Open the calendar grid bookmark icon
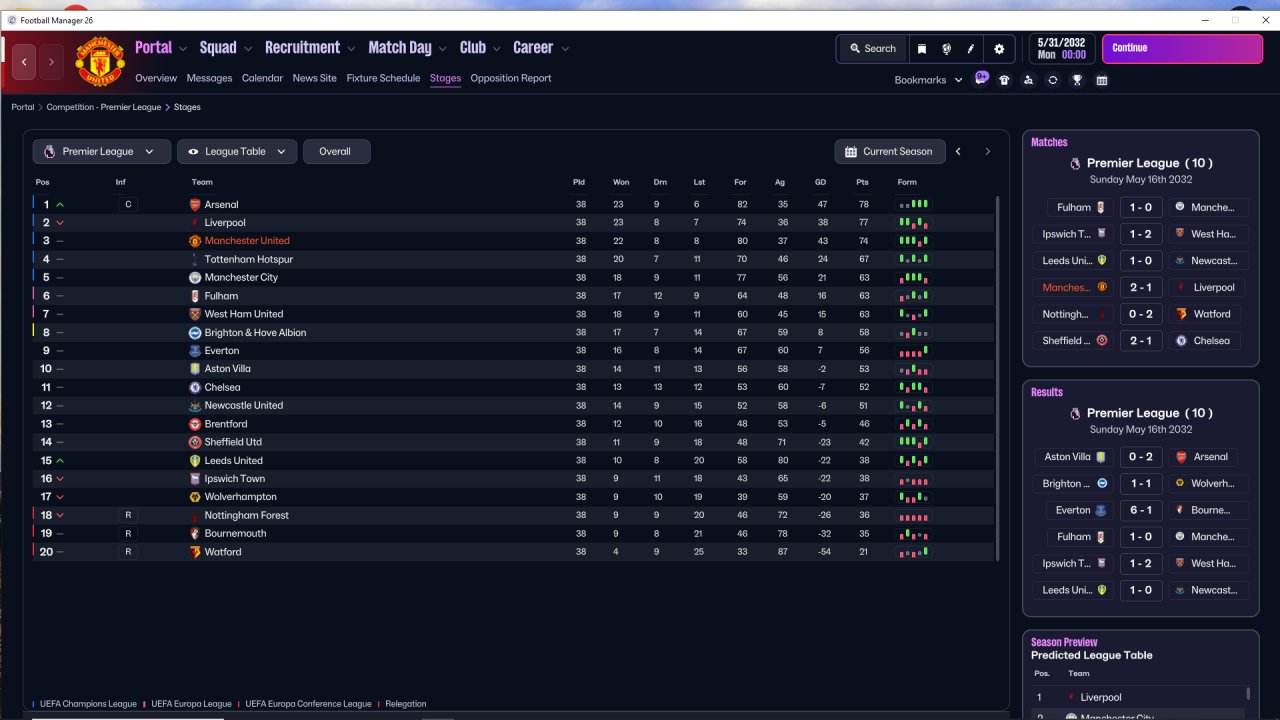1280x720 pixels. [1102, 80]
